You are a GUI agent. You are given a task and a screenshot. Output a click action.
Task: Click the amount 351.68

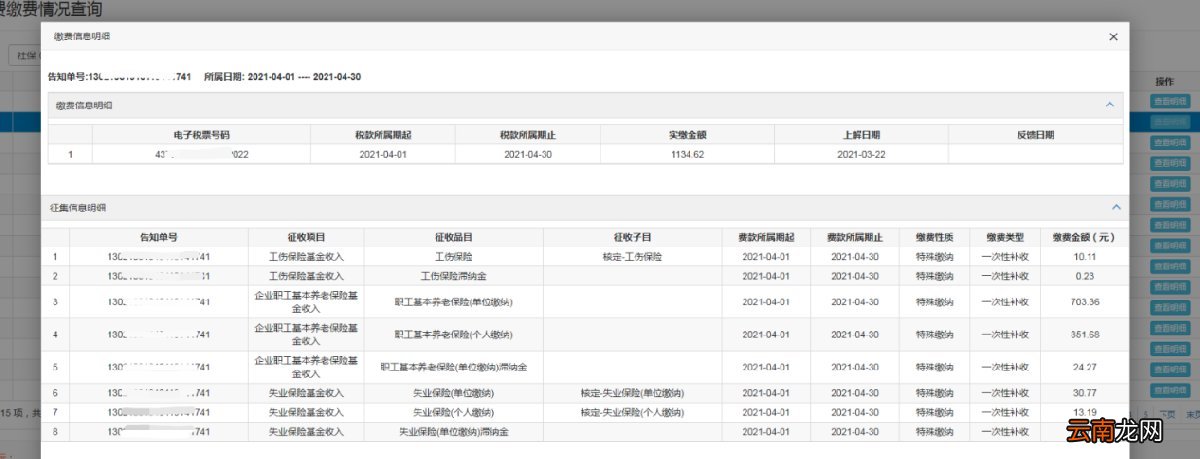click(x=1083, y=334)
